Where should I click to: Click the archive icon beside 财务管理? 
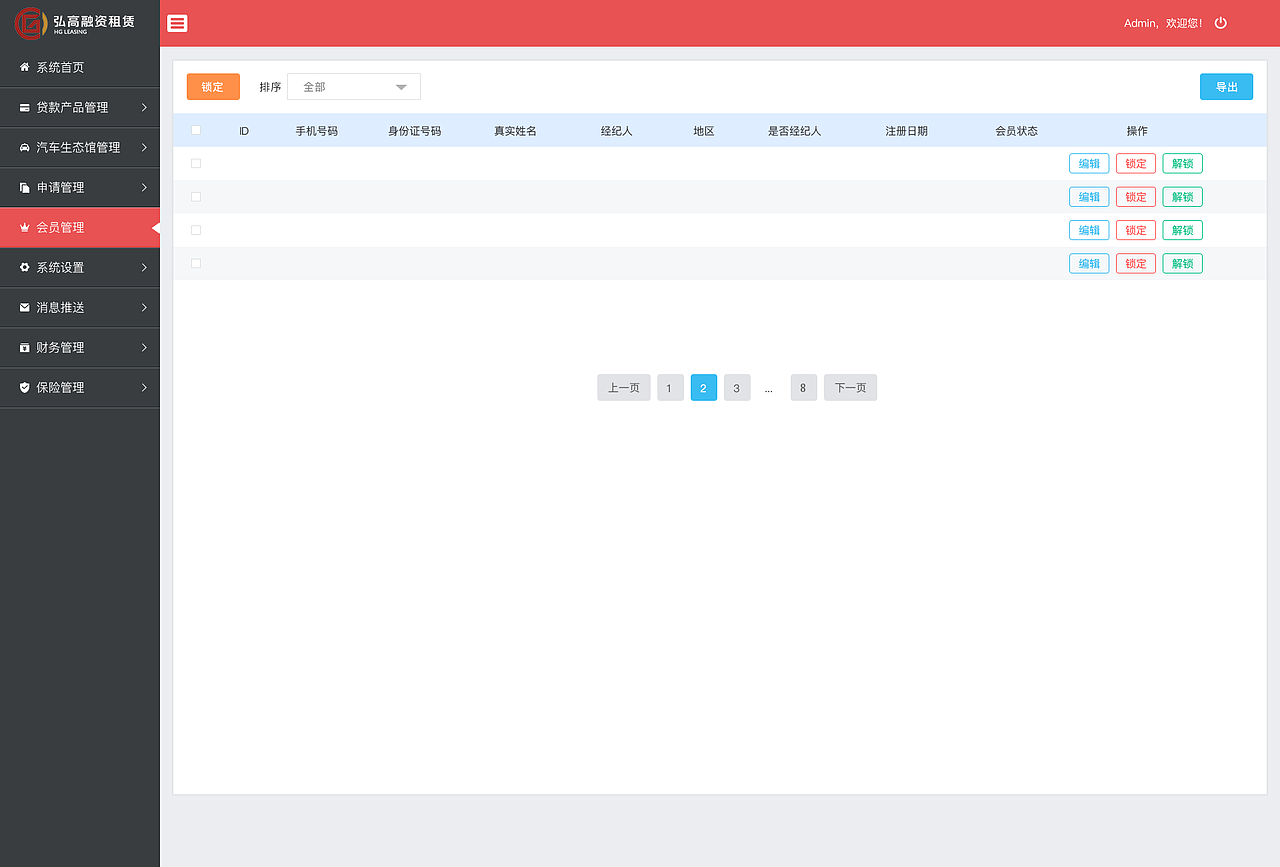[x=25, y=347]
